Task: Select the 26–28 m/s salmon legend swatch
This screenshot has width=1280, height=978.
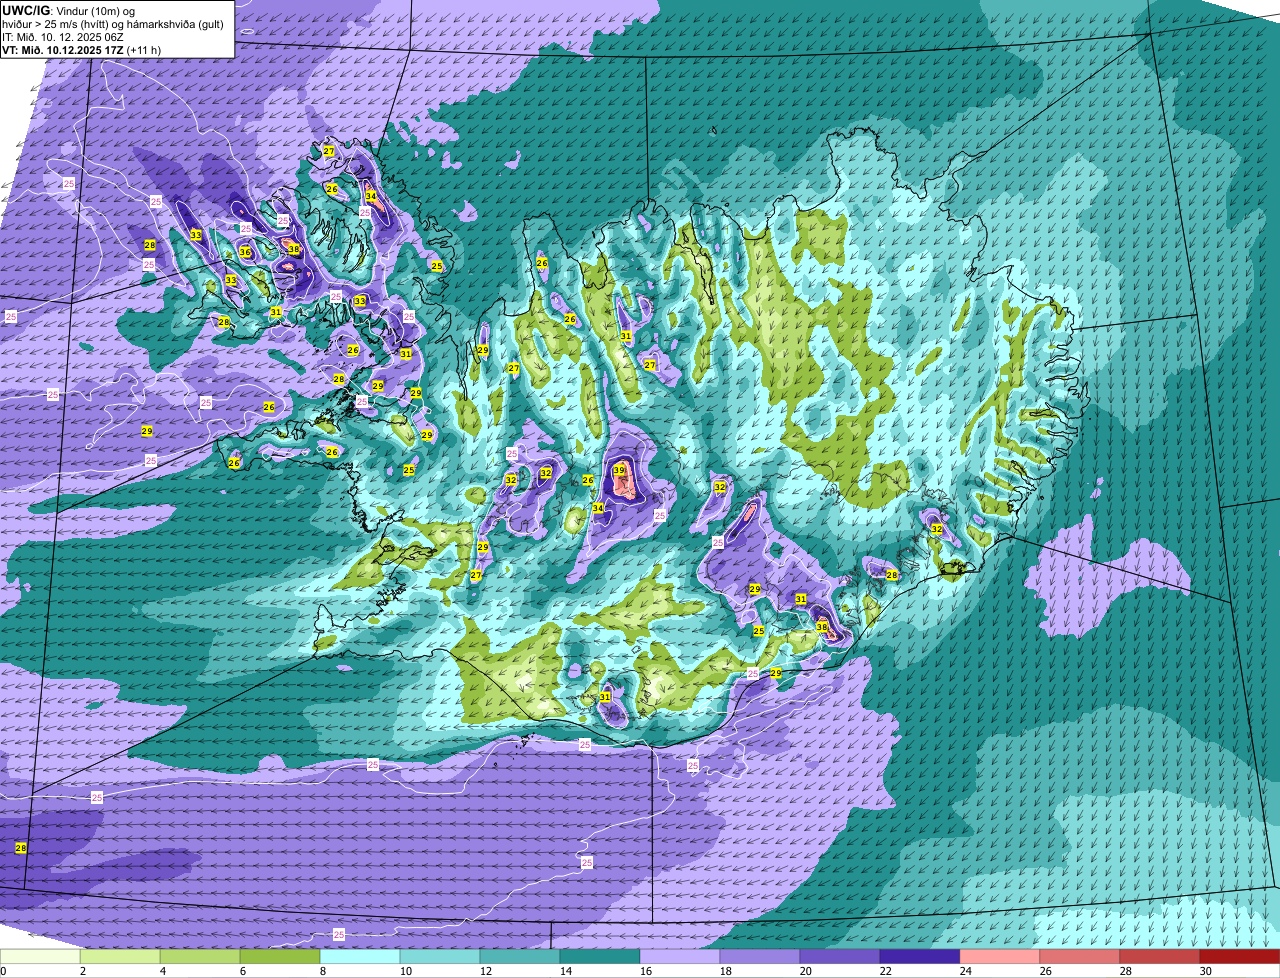Action: [x=1080, y=957]
